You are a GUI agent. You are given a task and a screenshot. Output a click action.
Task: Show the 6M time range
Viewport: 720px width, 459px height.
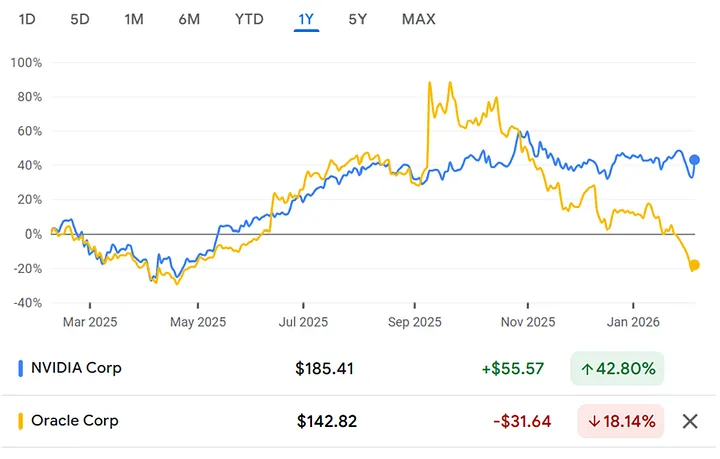tap(188, 19)
